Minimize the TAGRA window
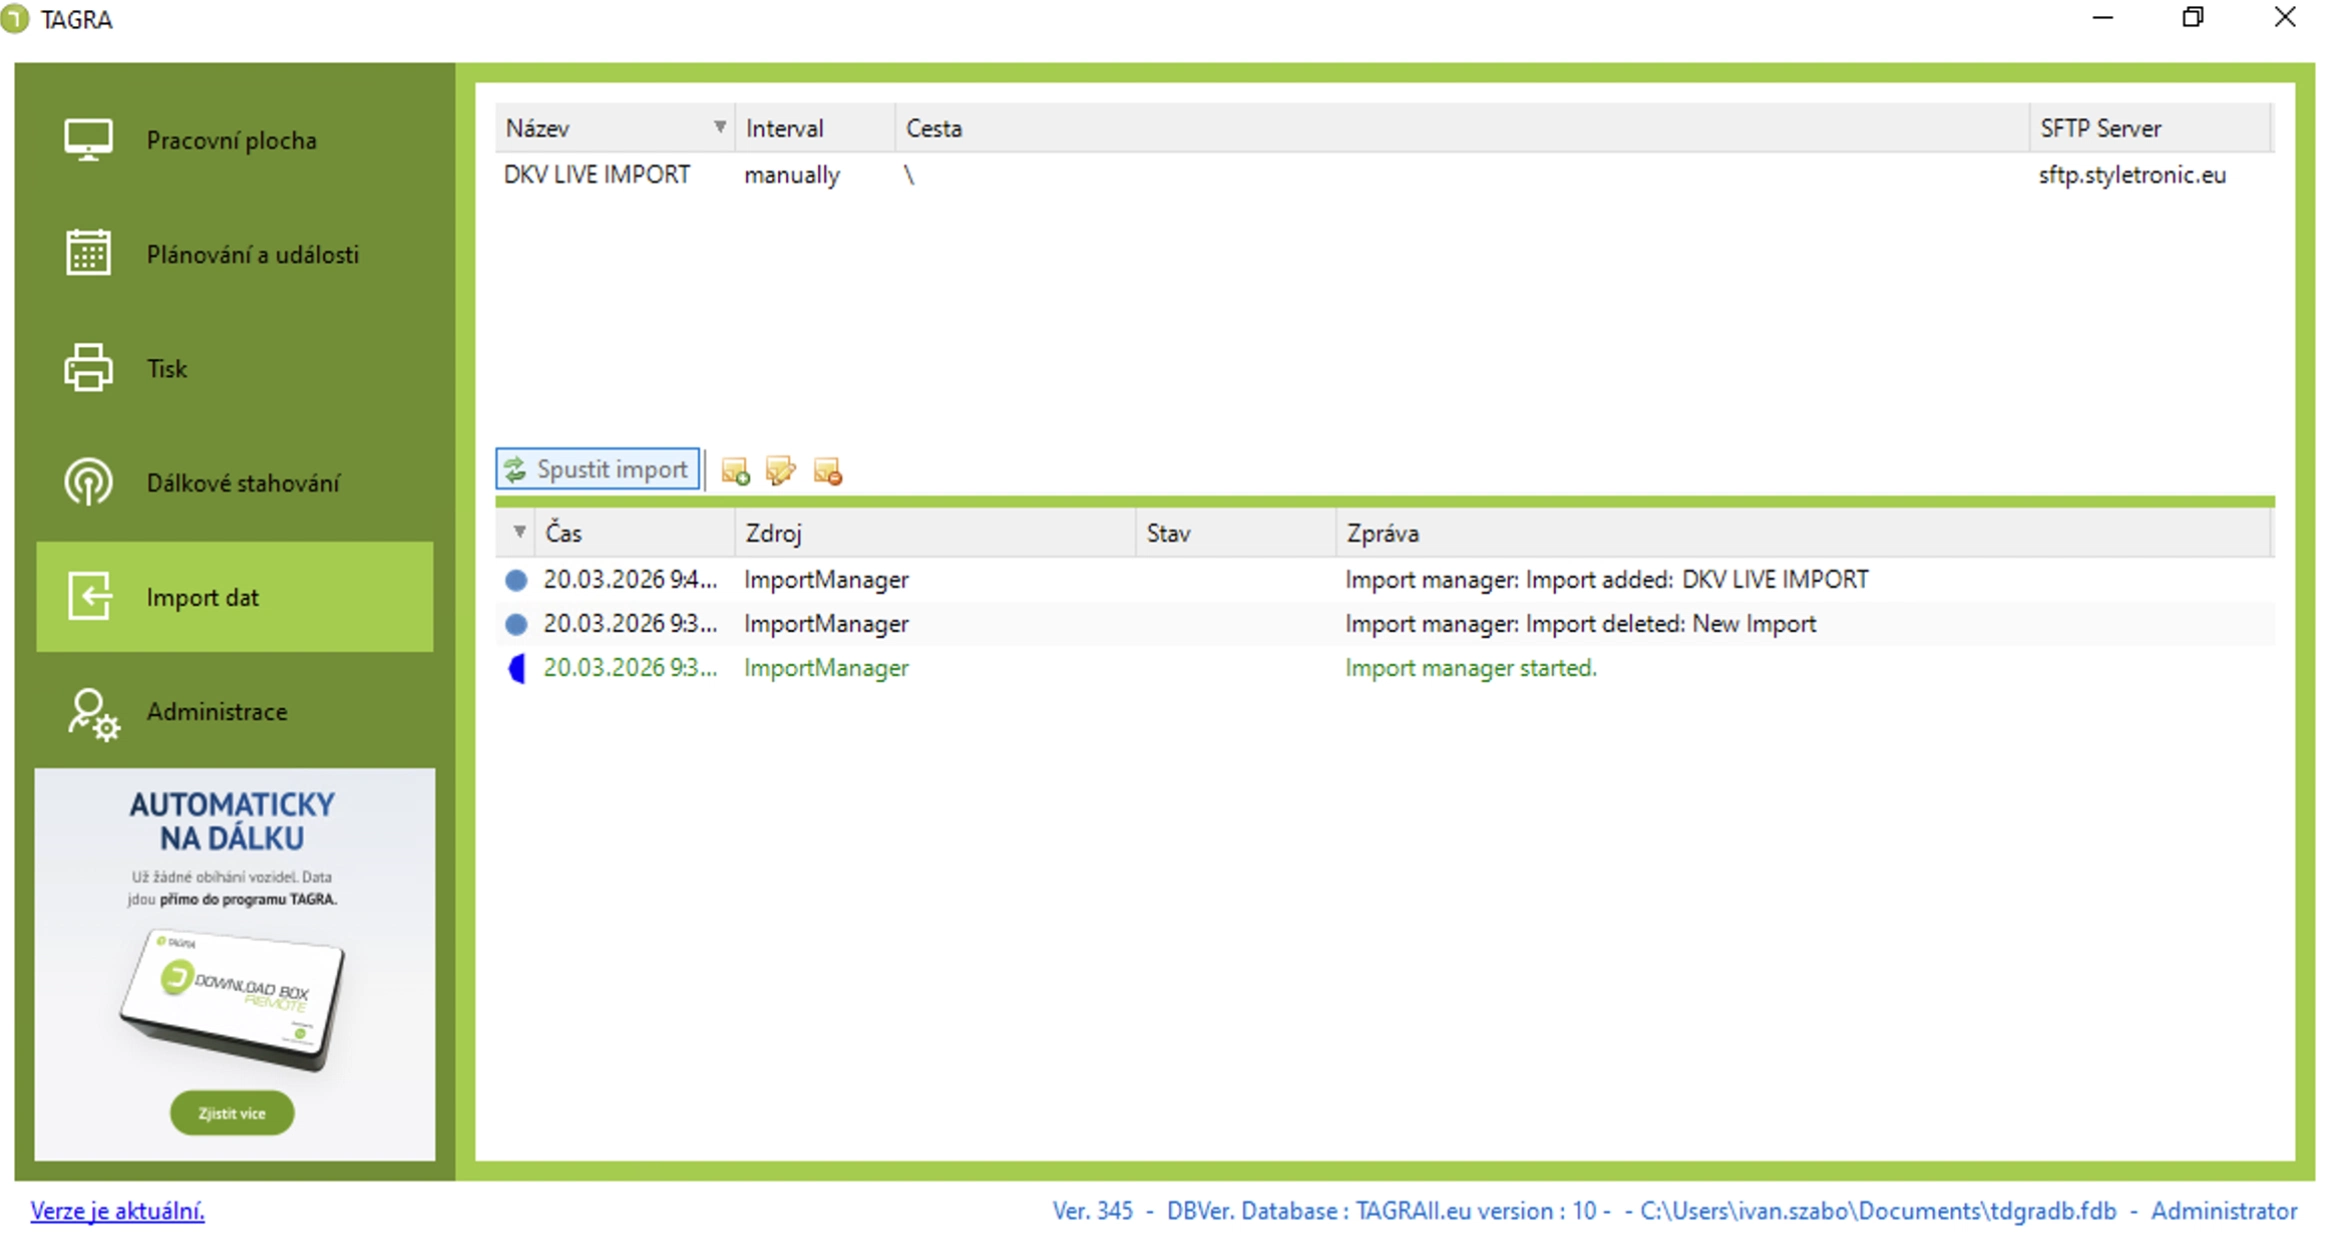The height and width of the screenshot is (1246, 2326). click(2103, 18)
